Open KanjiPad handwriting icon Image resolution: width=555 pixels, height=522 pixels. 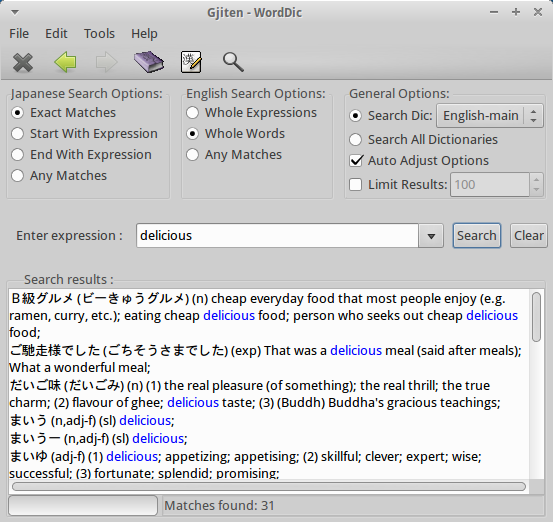[191, 62]
